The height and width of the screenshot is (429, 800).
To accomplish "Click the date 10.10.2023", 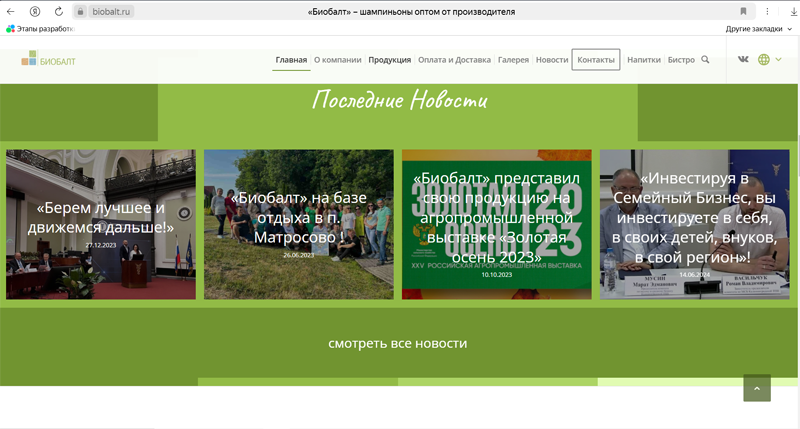I will pos(497,275).
